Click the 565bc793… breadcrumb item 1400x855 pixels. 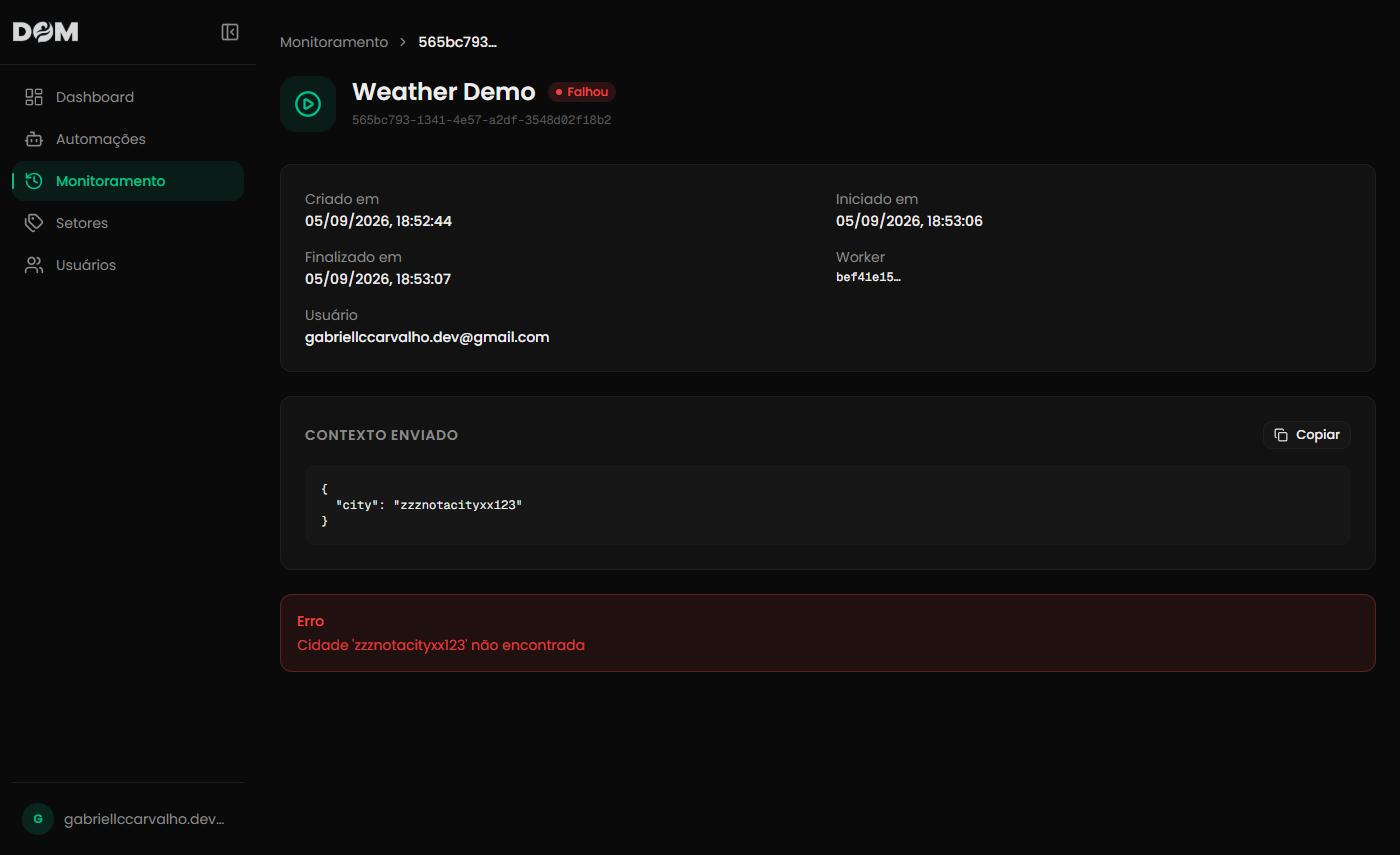pos(457,42)
